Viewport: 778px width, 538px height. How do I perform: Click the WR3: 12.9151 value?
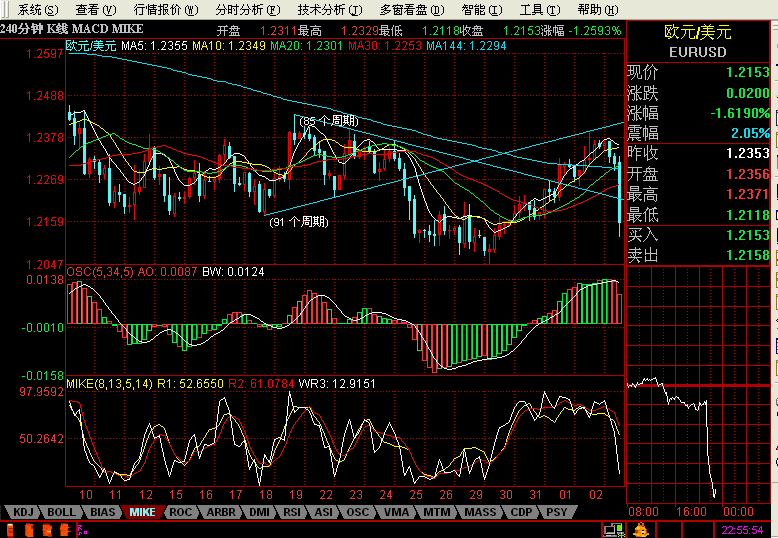(x=337, y=384)
